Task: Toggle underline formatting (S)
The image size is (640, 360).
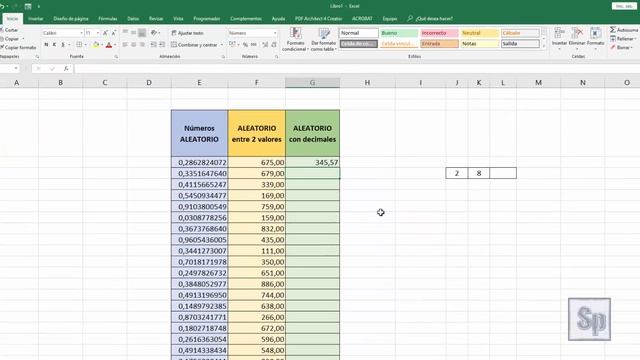Action: [x=63, y=44]
